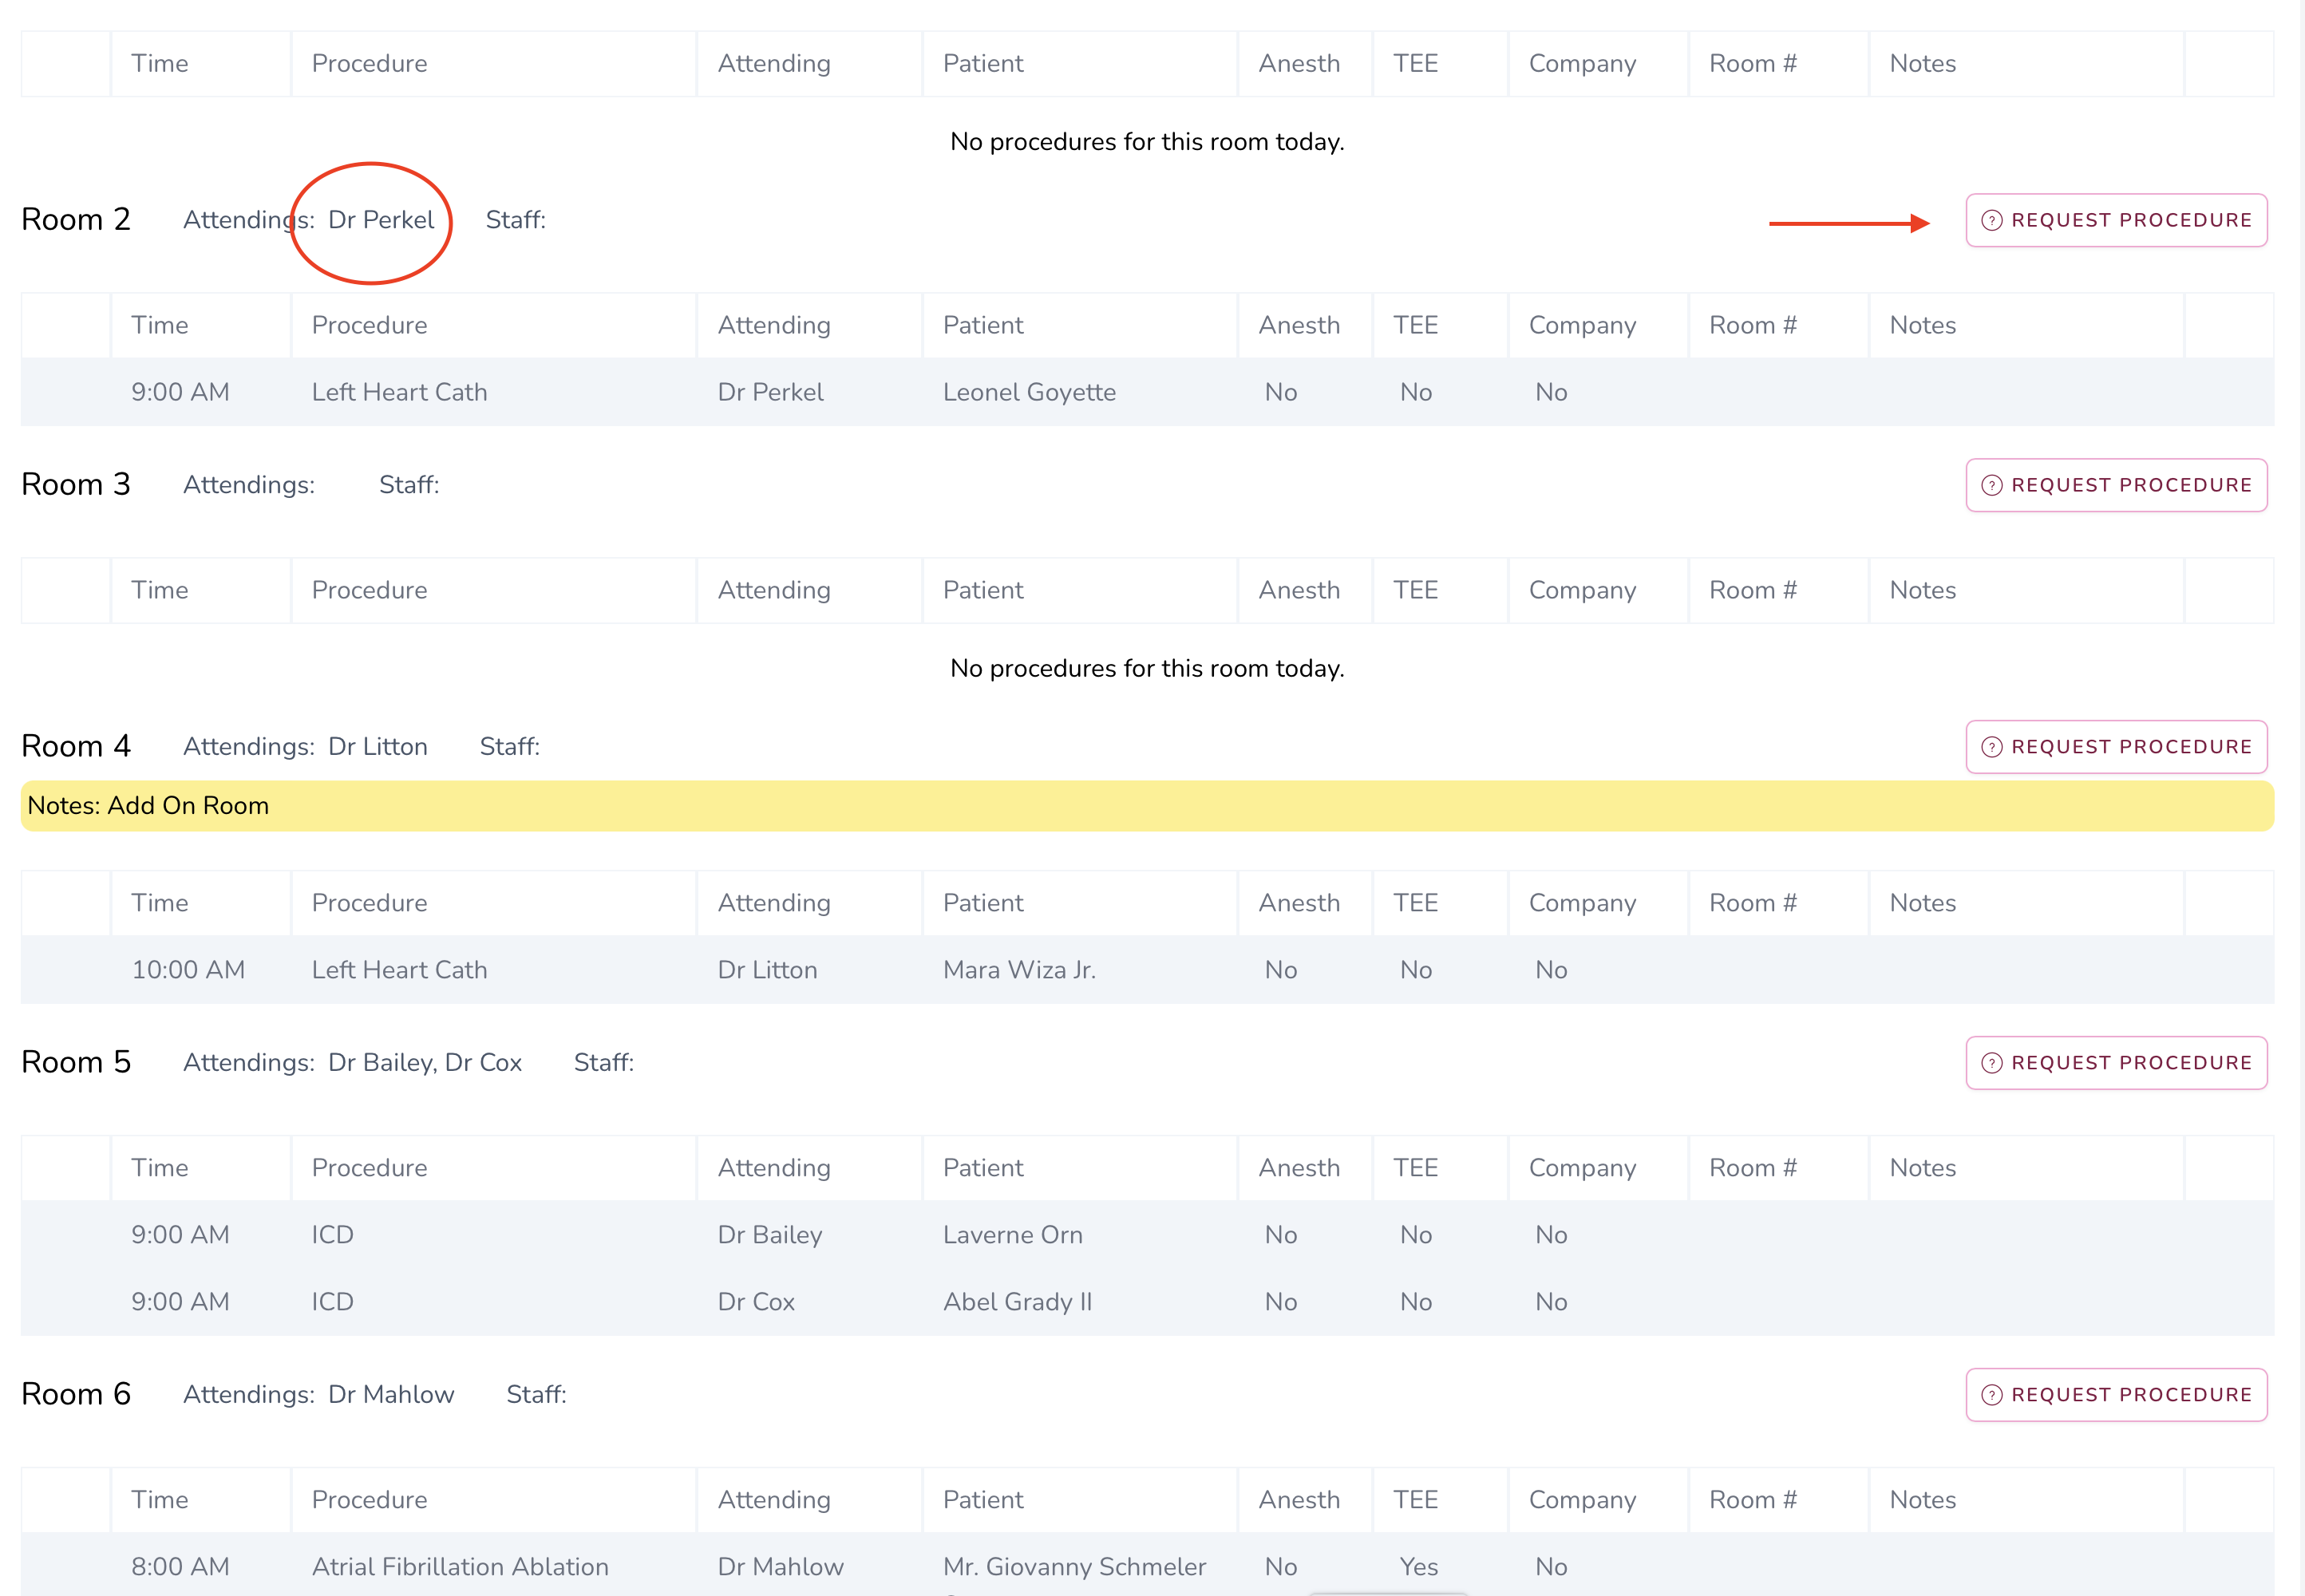
Task: Select the Atrial Fibrillation Ablation procedure row
Action: click(460, 1566)
